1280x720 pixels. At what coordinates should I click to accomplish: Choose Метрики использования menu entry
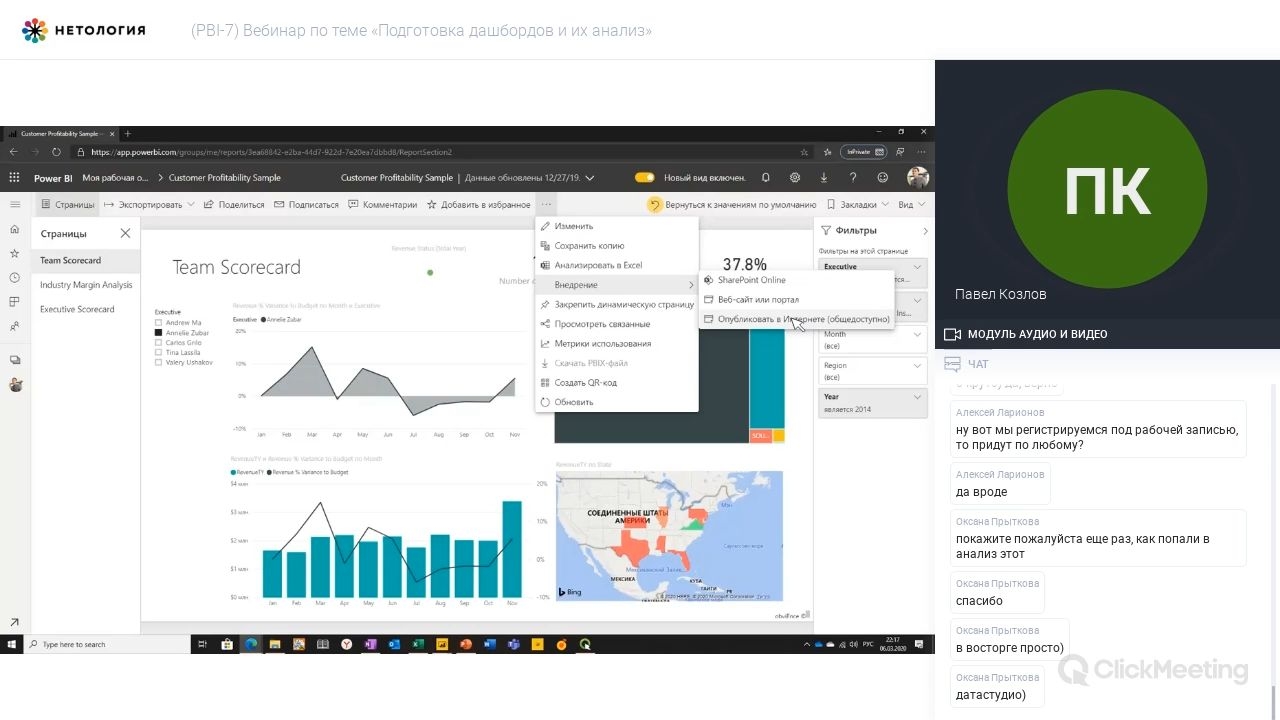pyautogui.click(x=616, y=343)
